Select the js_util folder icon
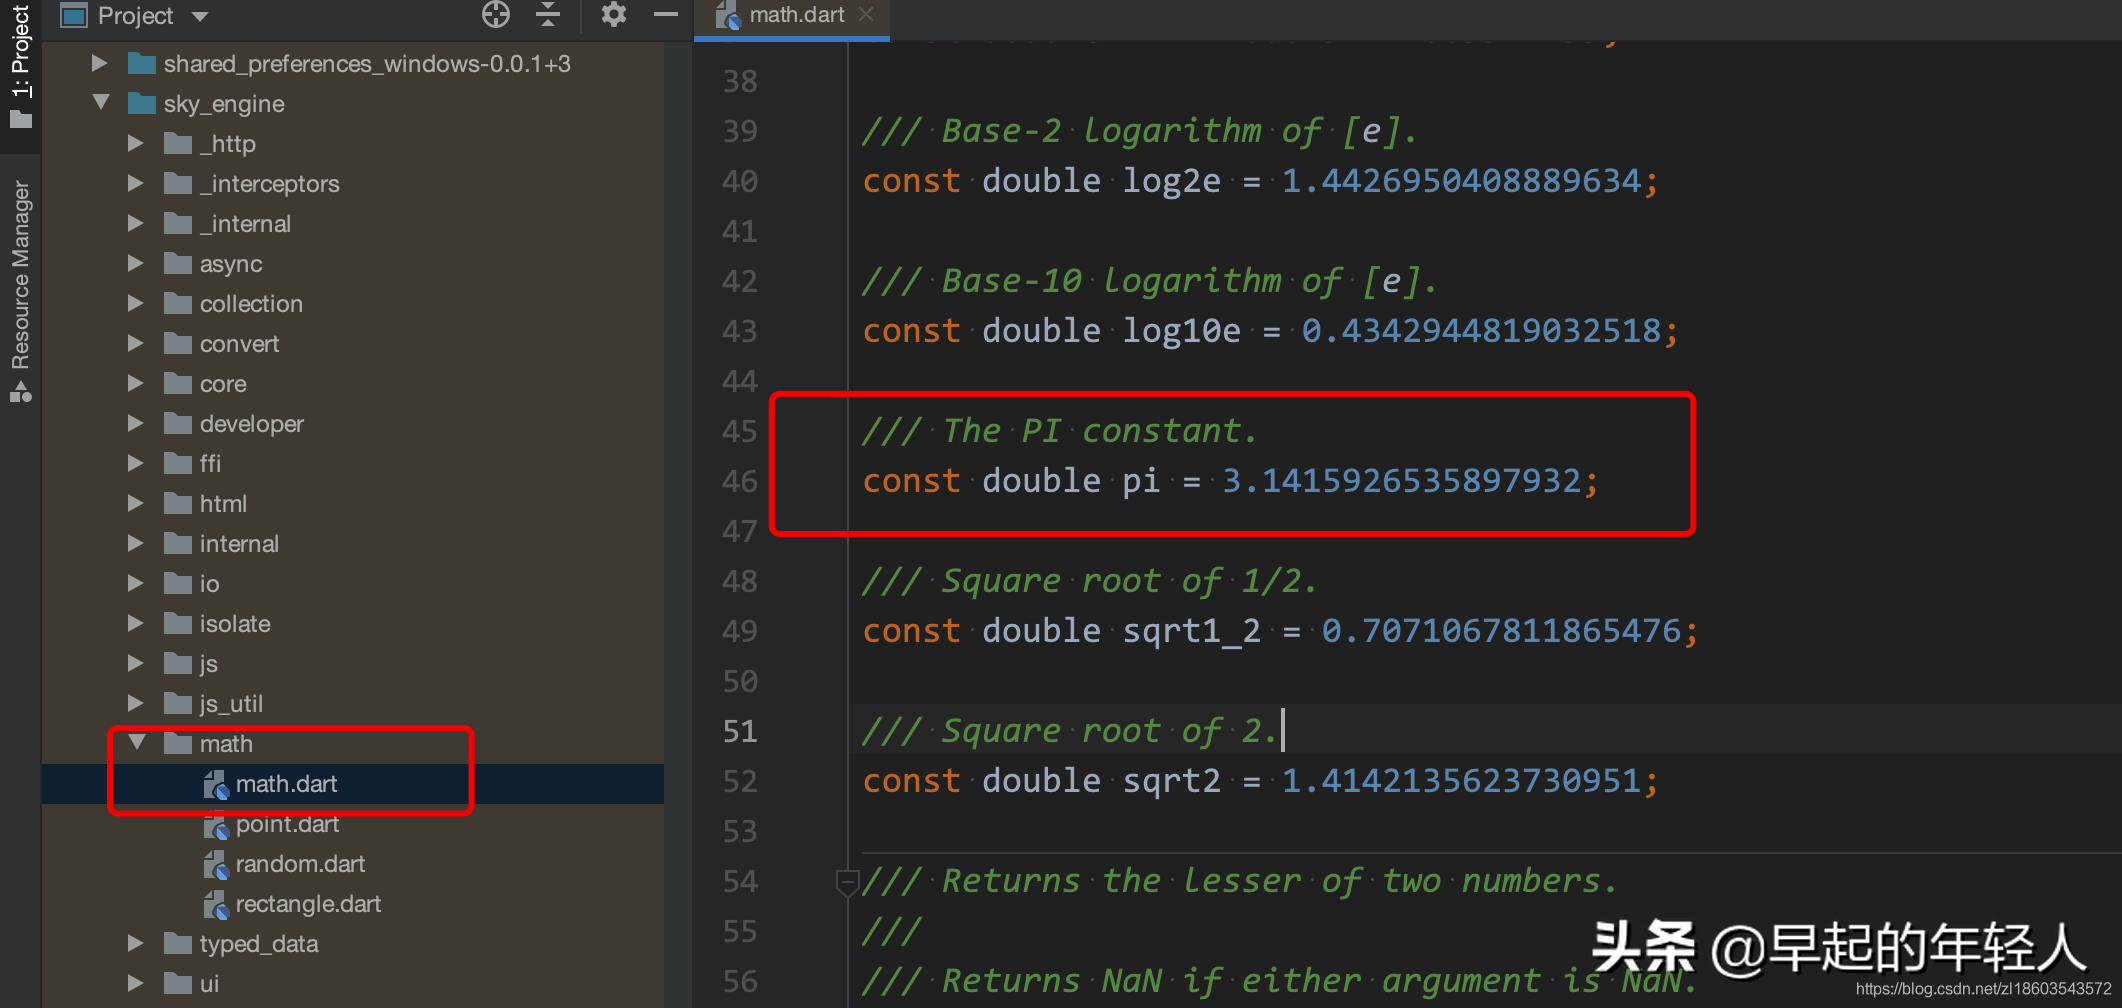2122x1008 pixels. 178,703
